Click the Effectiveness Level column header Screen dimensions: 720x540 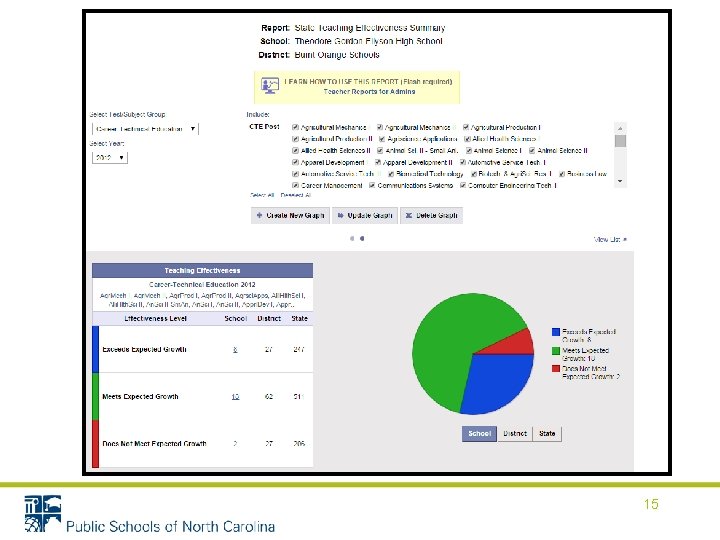tap(155, 319)
